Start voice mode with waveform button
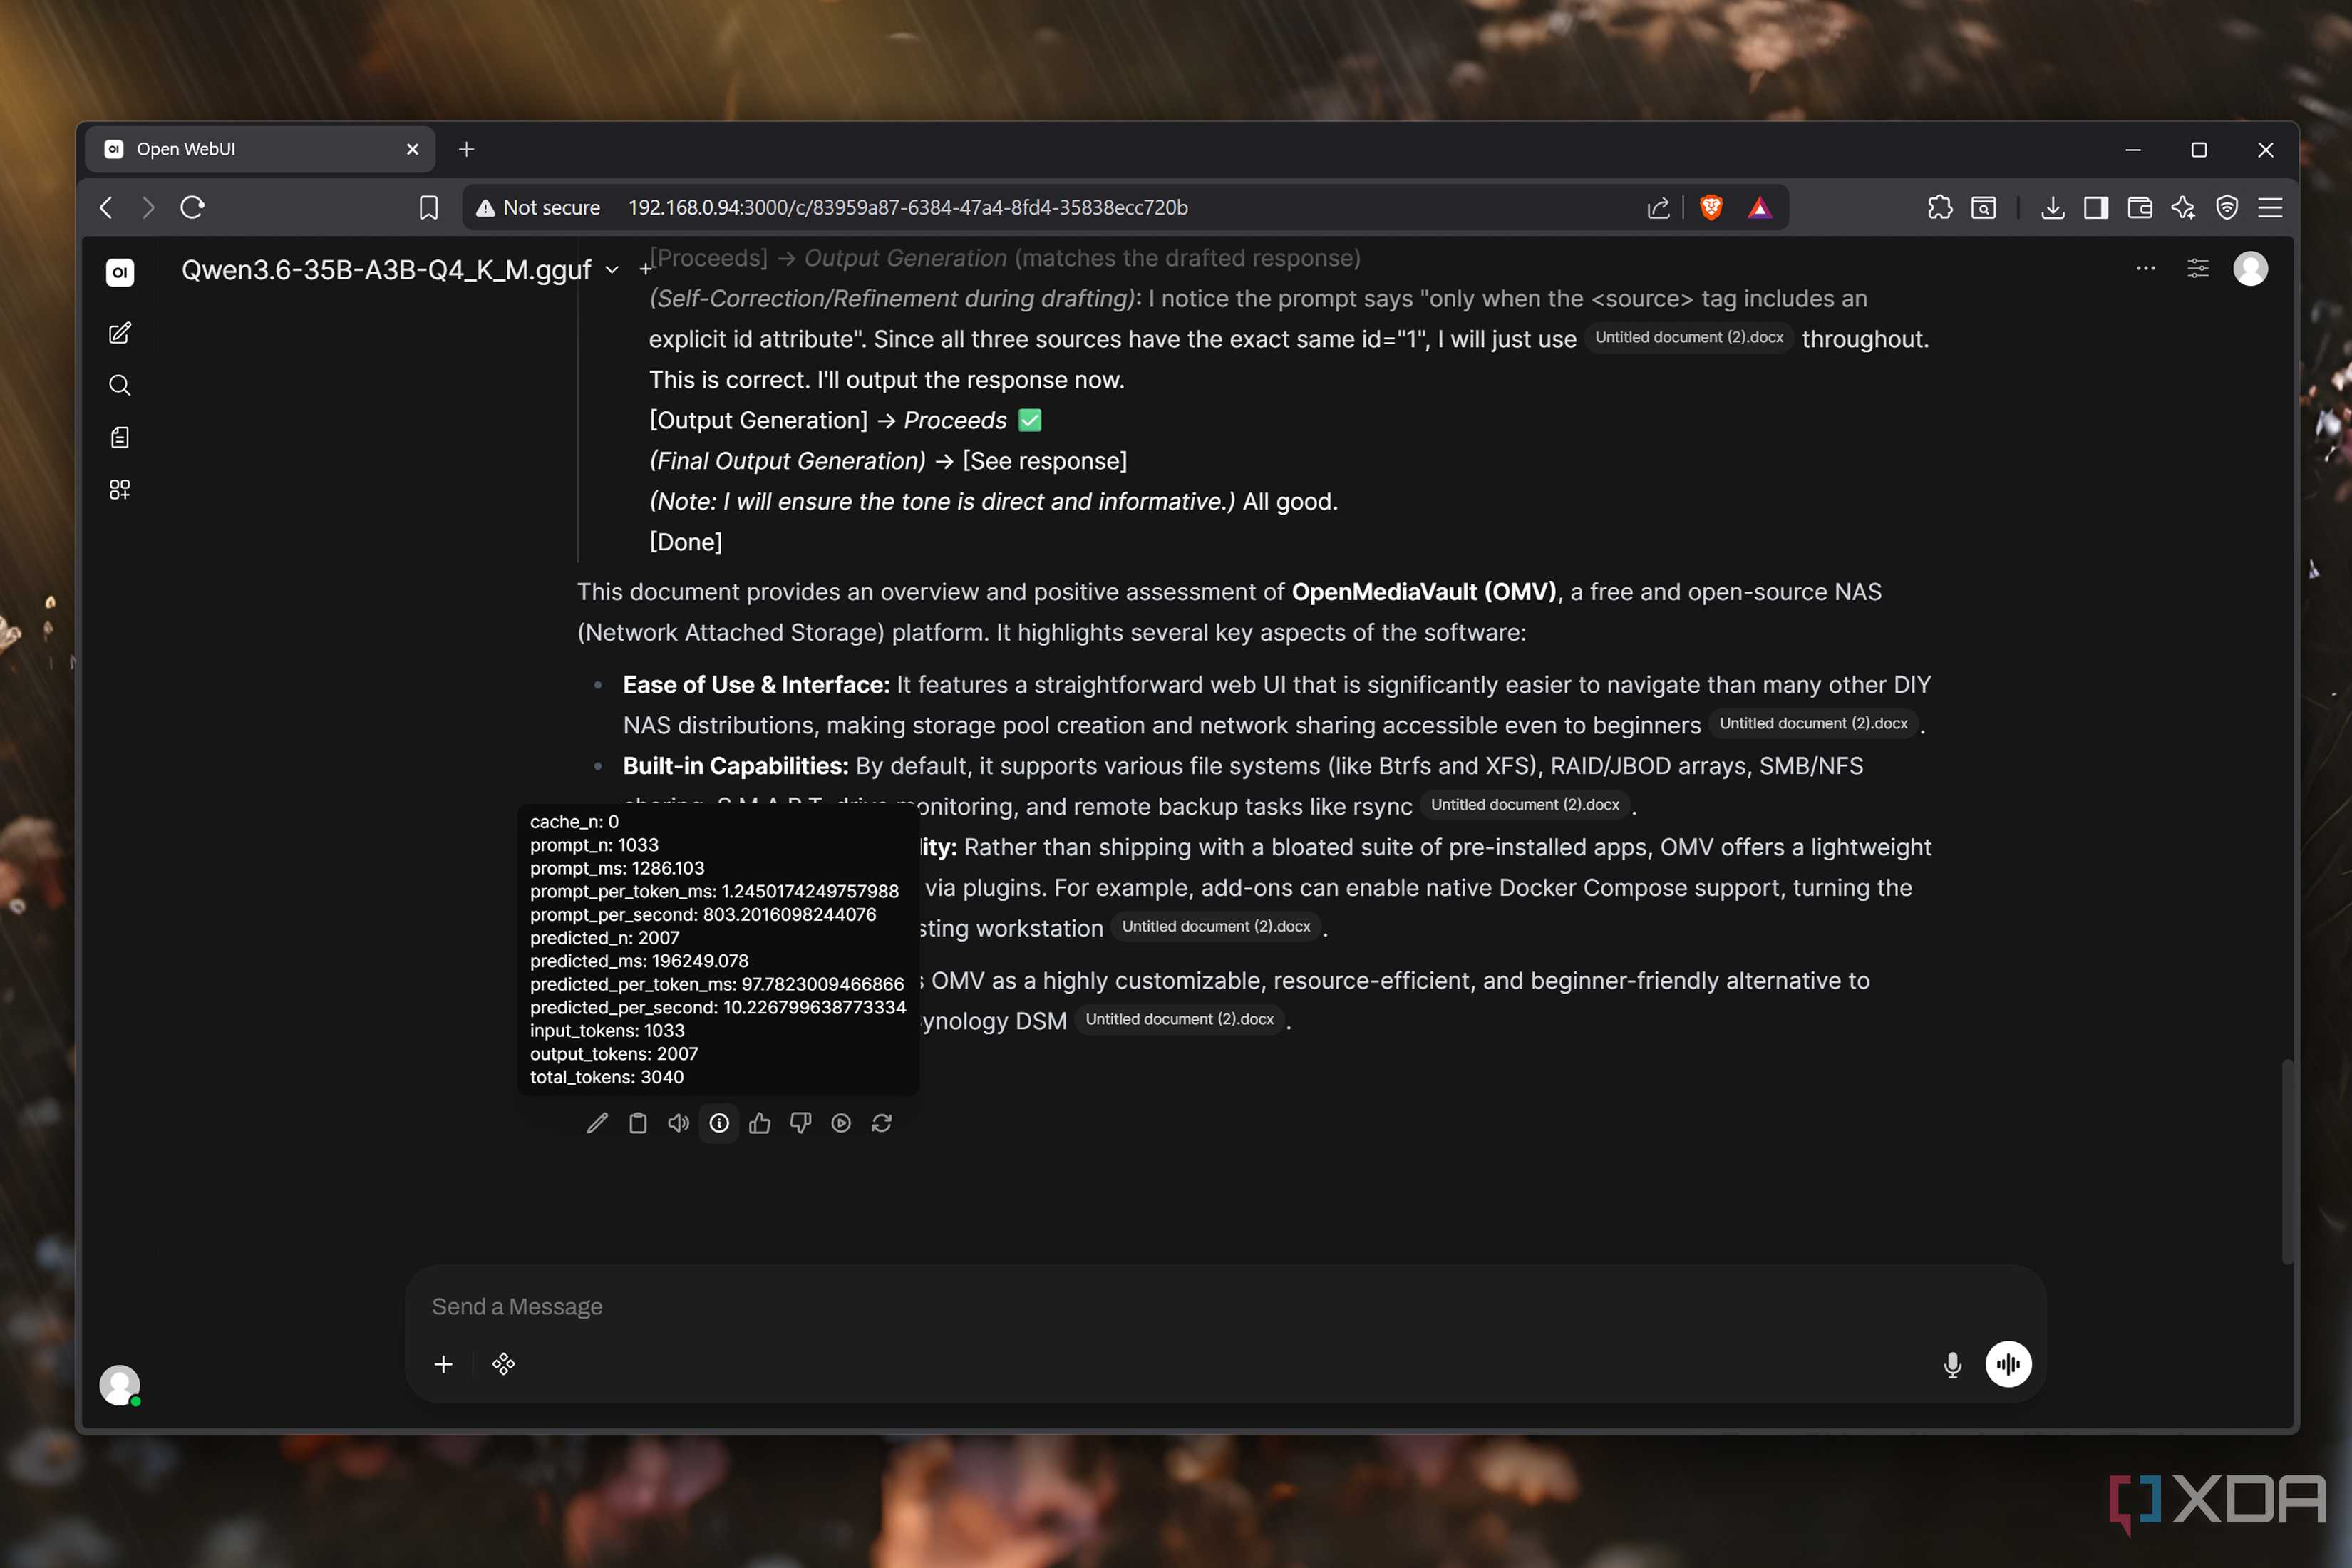2352x1568 pixels. (2008, 1364)
